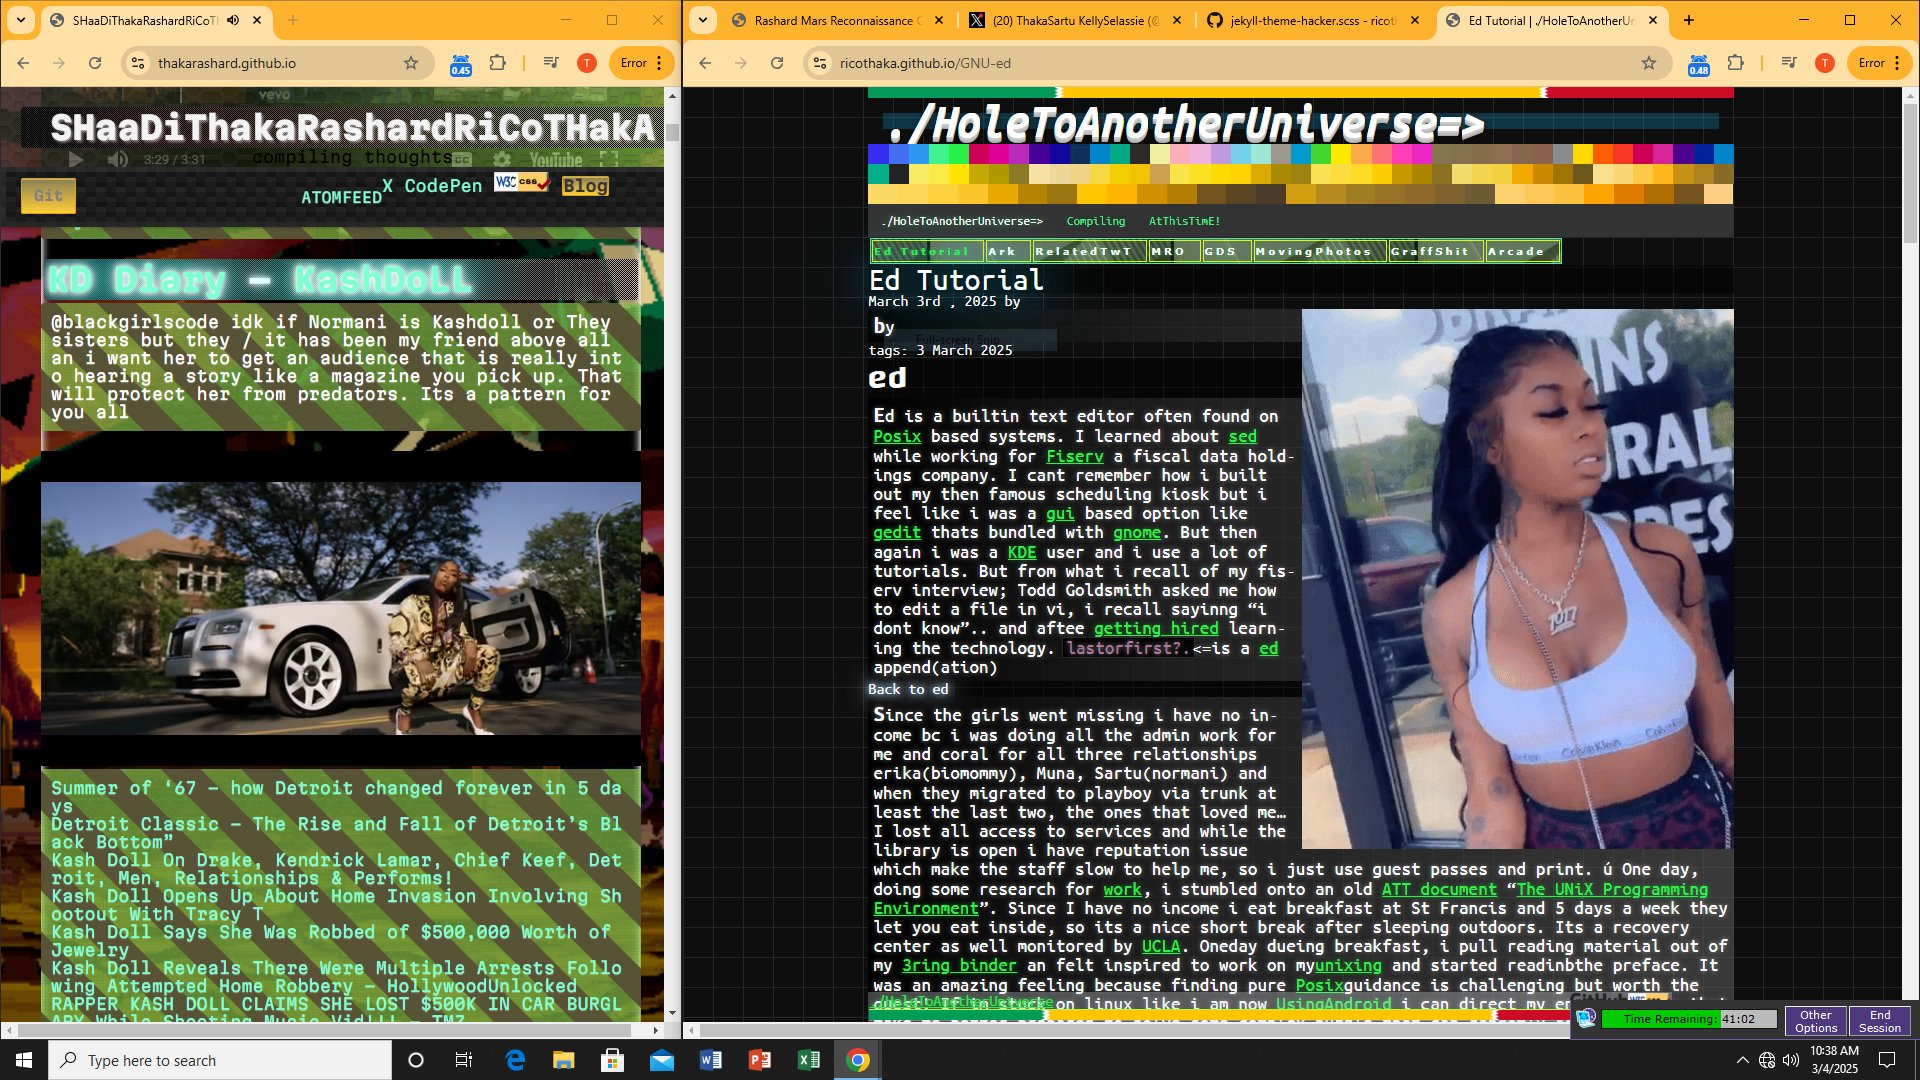Image resolution: width=1920 pixels, height=1080 pixels.
Task: Click the Compiling breadcrumb link
Action: pos(1096,221)
